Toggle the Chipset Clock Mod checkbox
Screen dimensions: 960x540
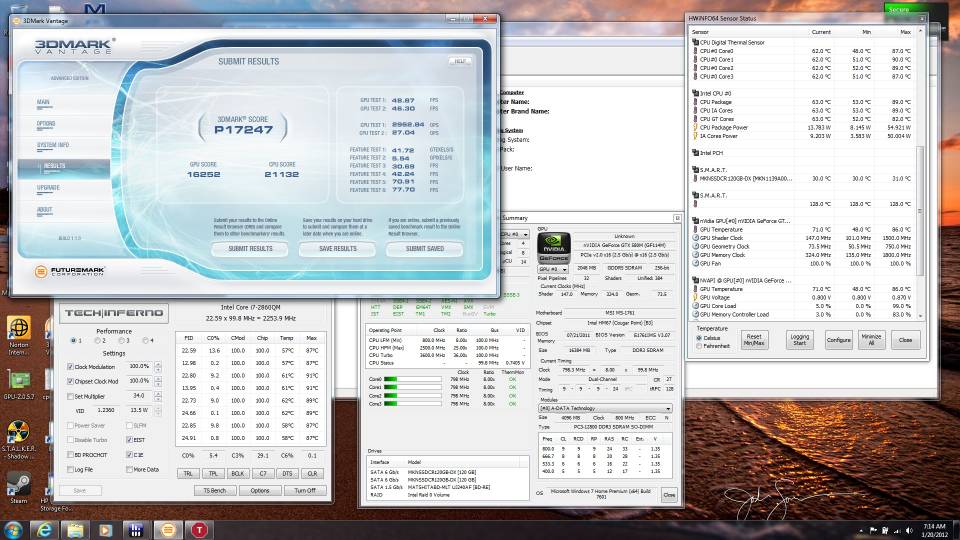(70, 381)
